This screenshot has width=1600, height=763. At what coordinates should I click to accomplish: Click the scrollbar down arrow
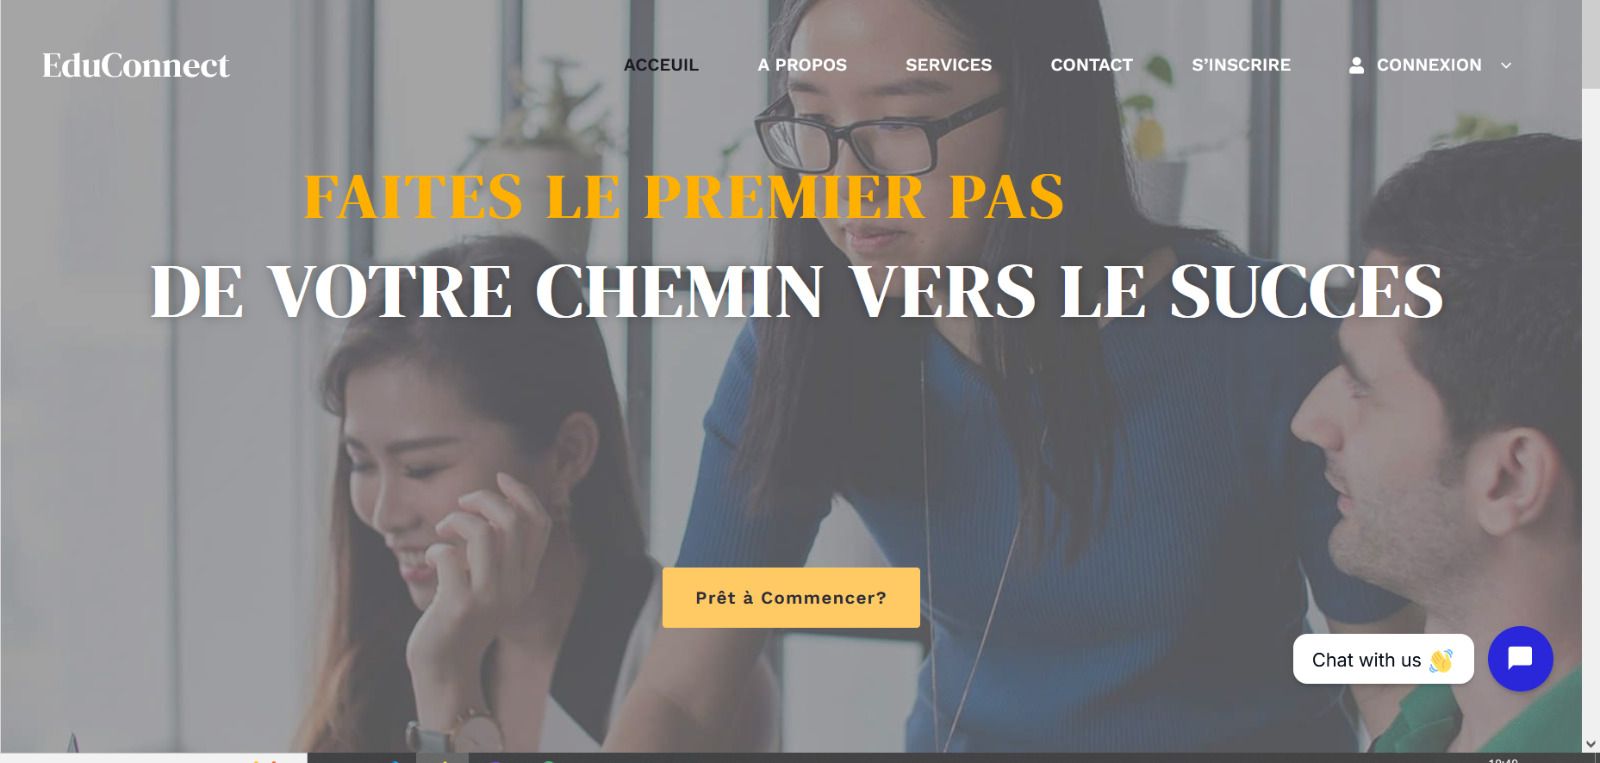click(1591, 744)
